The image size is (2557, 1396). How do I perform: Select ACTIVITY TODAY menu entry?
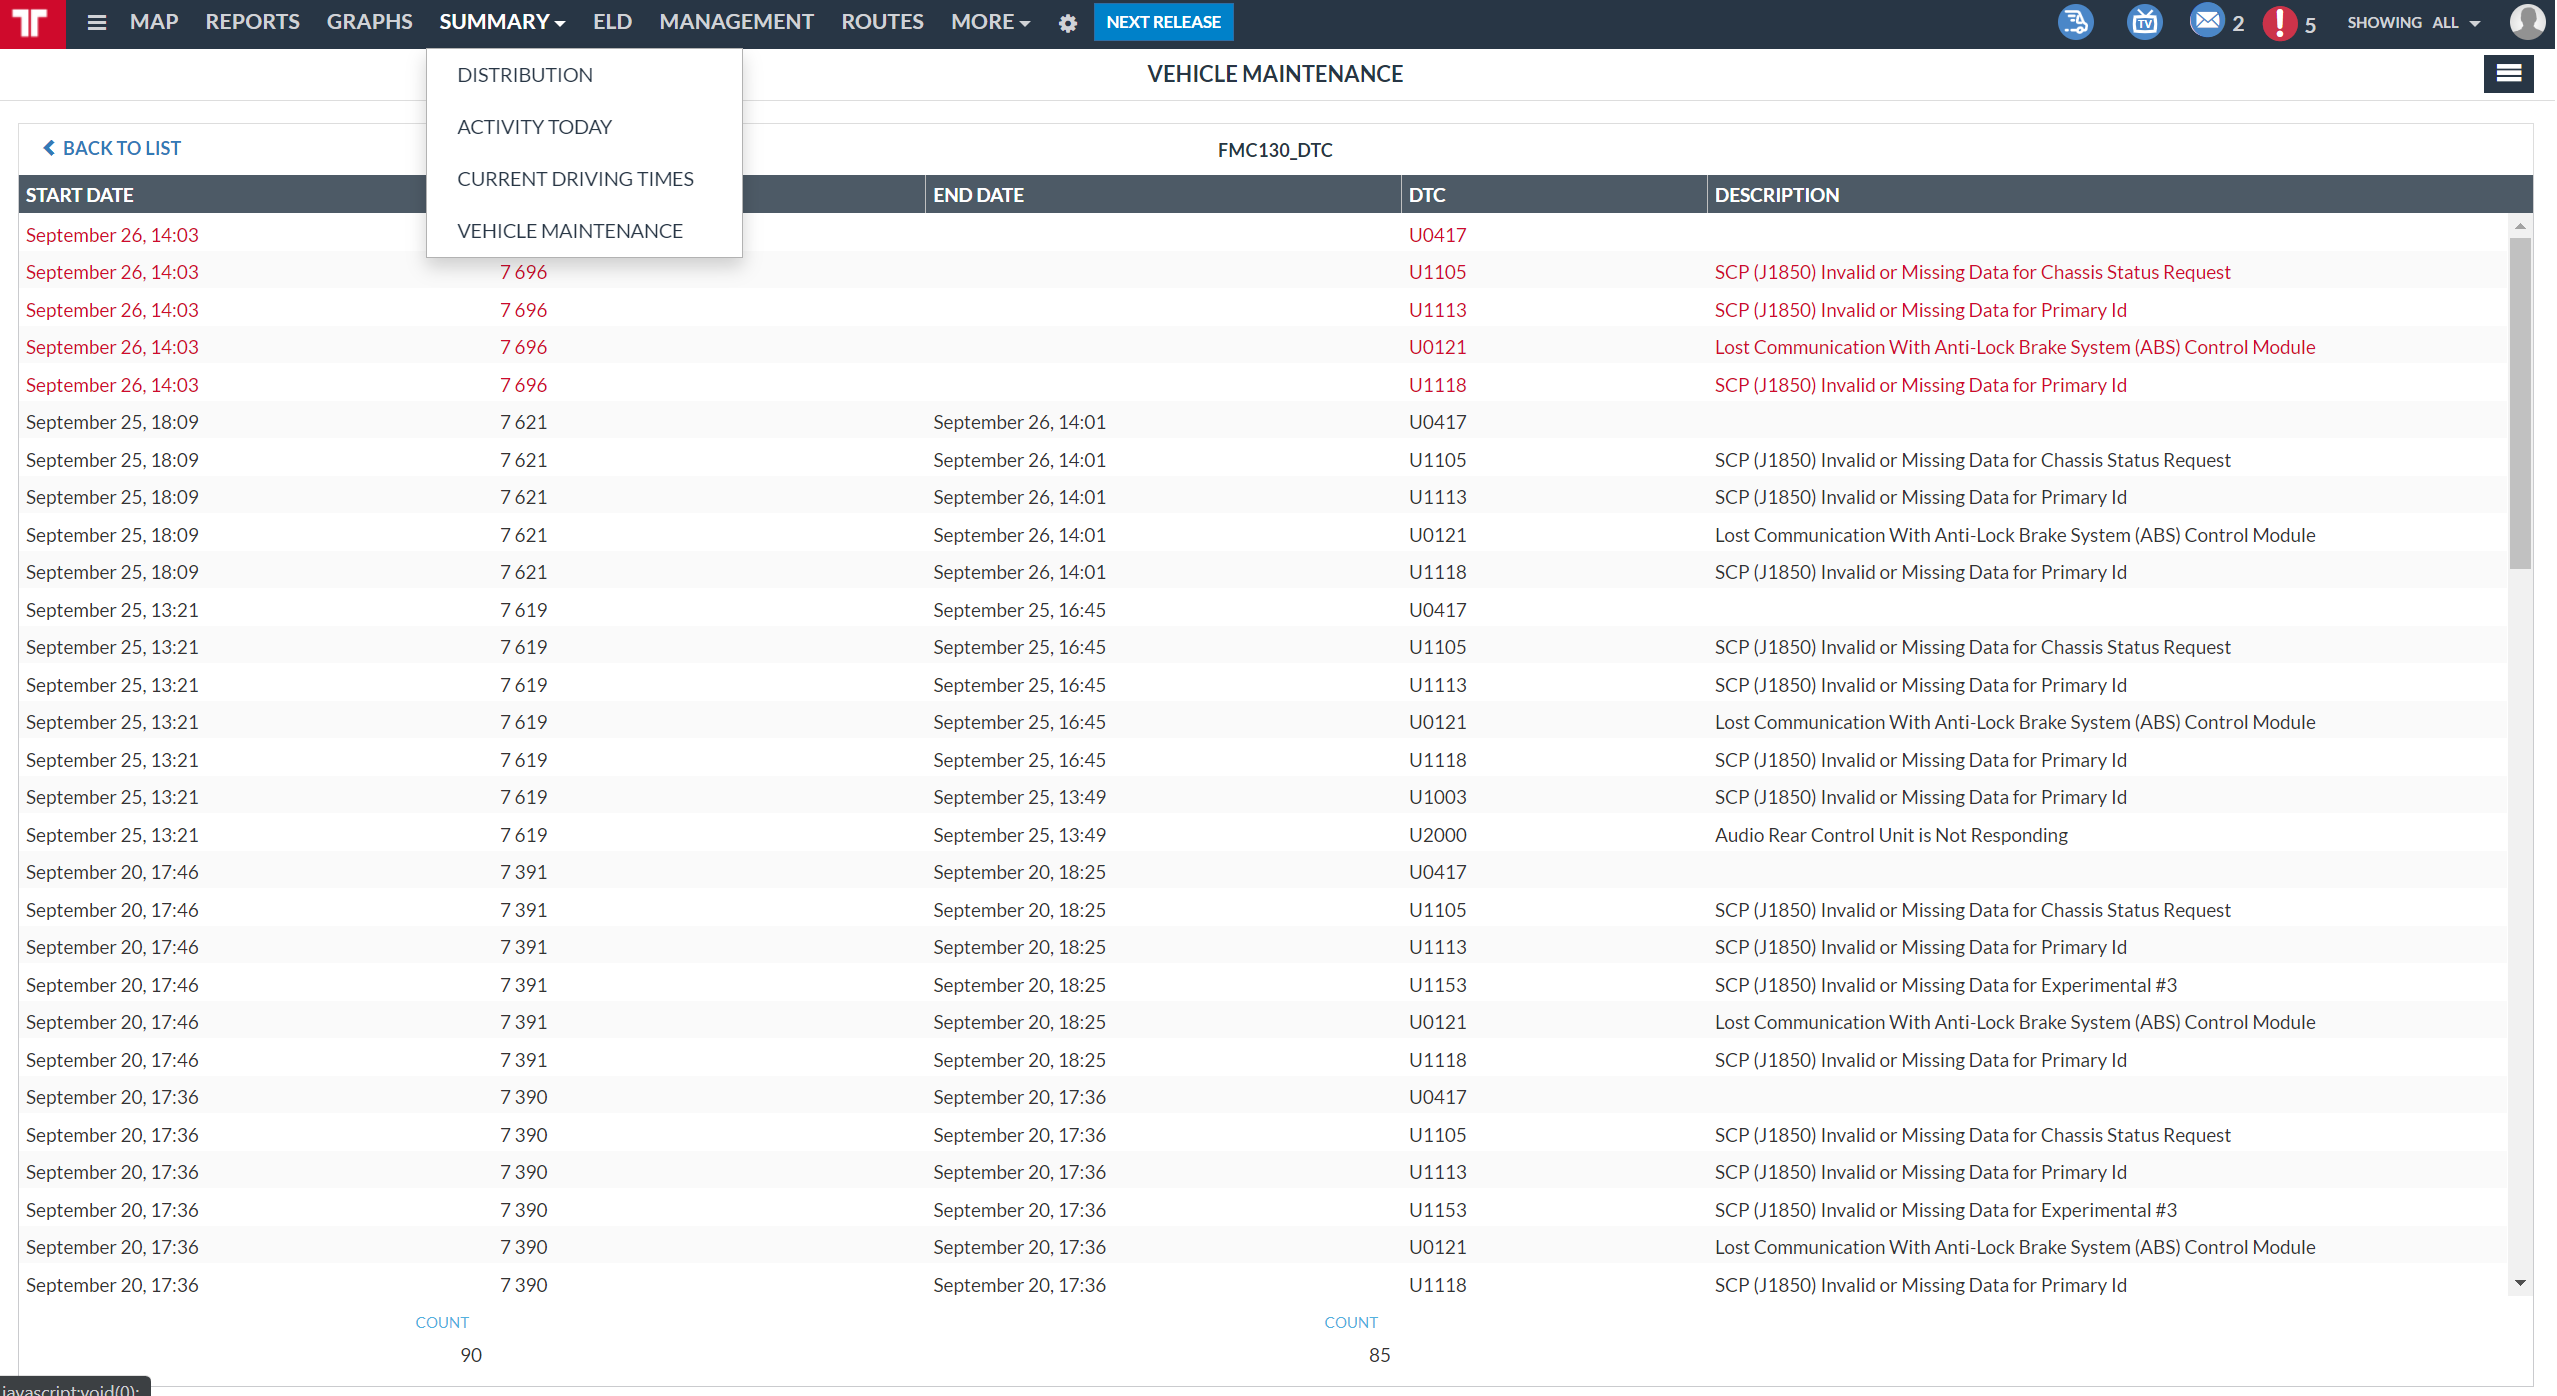coord(534,127)
